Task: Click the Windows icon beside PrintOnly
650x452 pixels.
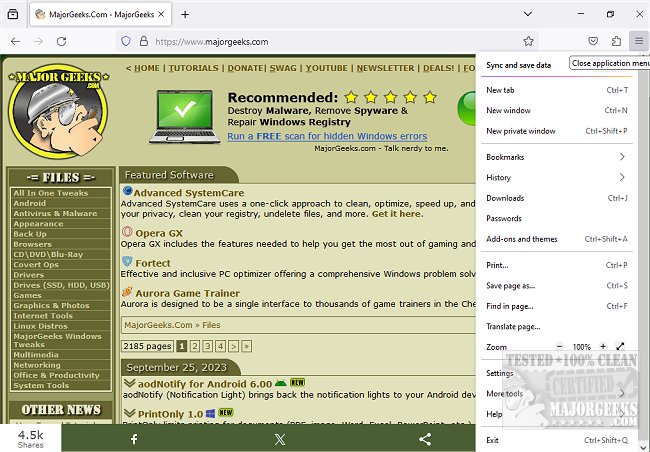Action: [x=211, y=413]
